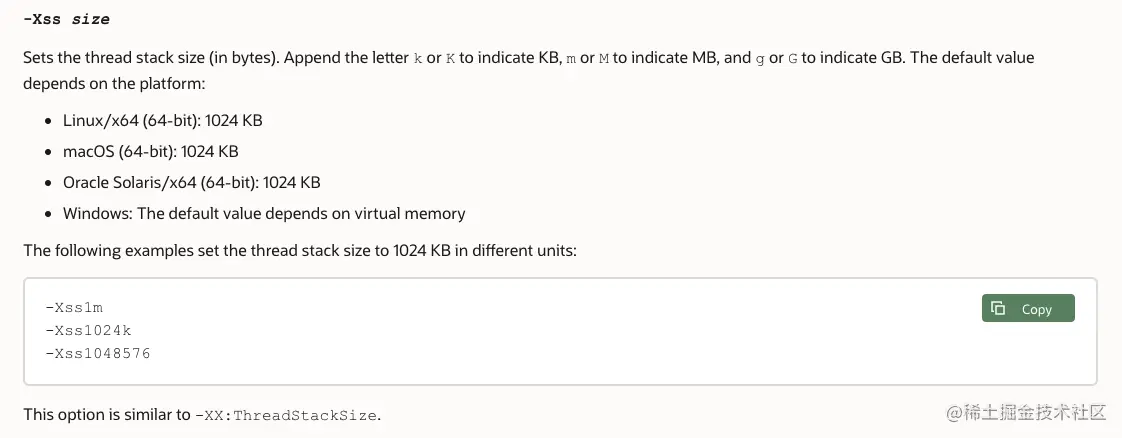1122x438 pixels.
Task: Click the uppercase M inline code letter
Action: coord(603,58)
